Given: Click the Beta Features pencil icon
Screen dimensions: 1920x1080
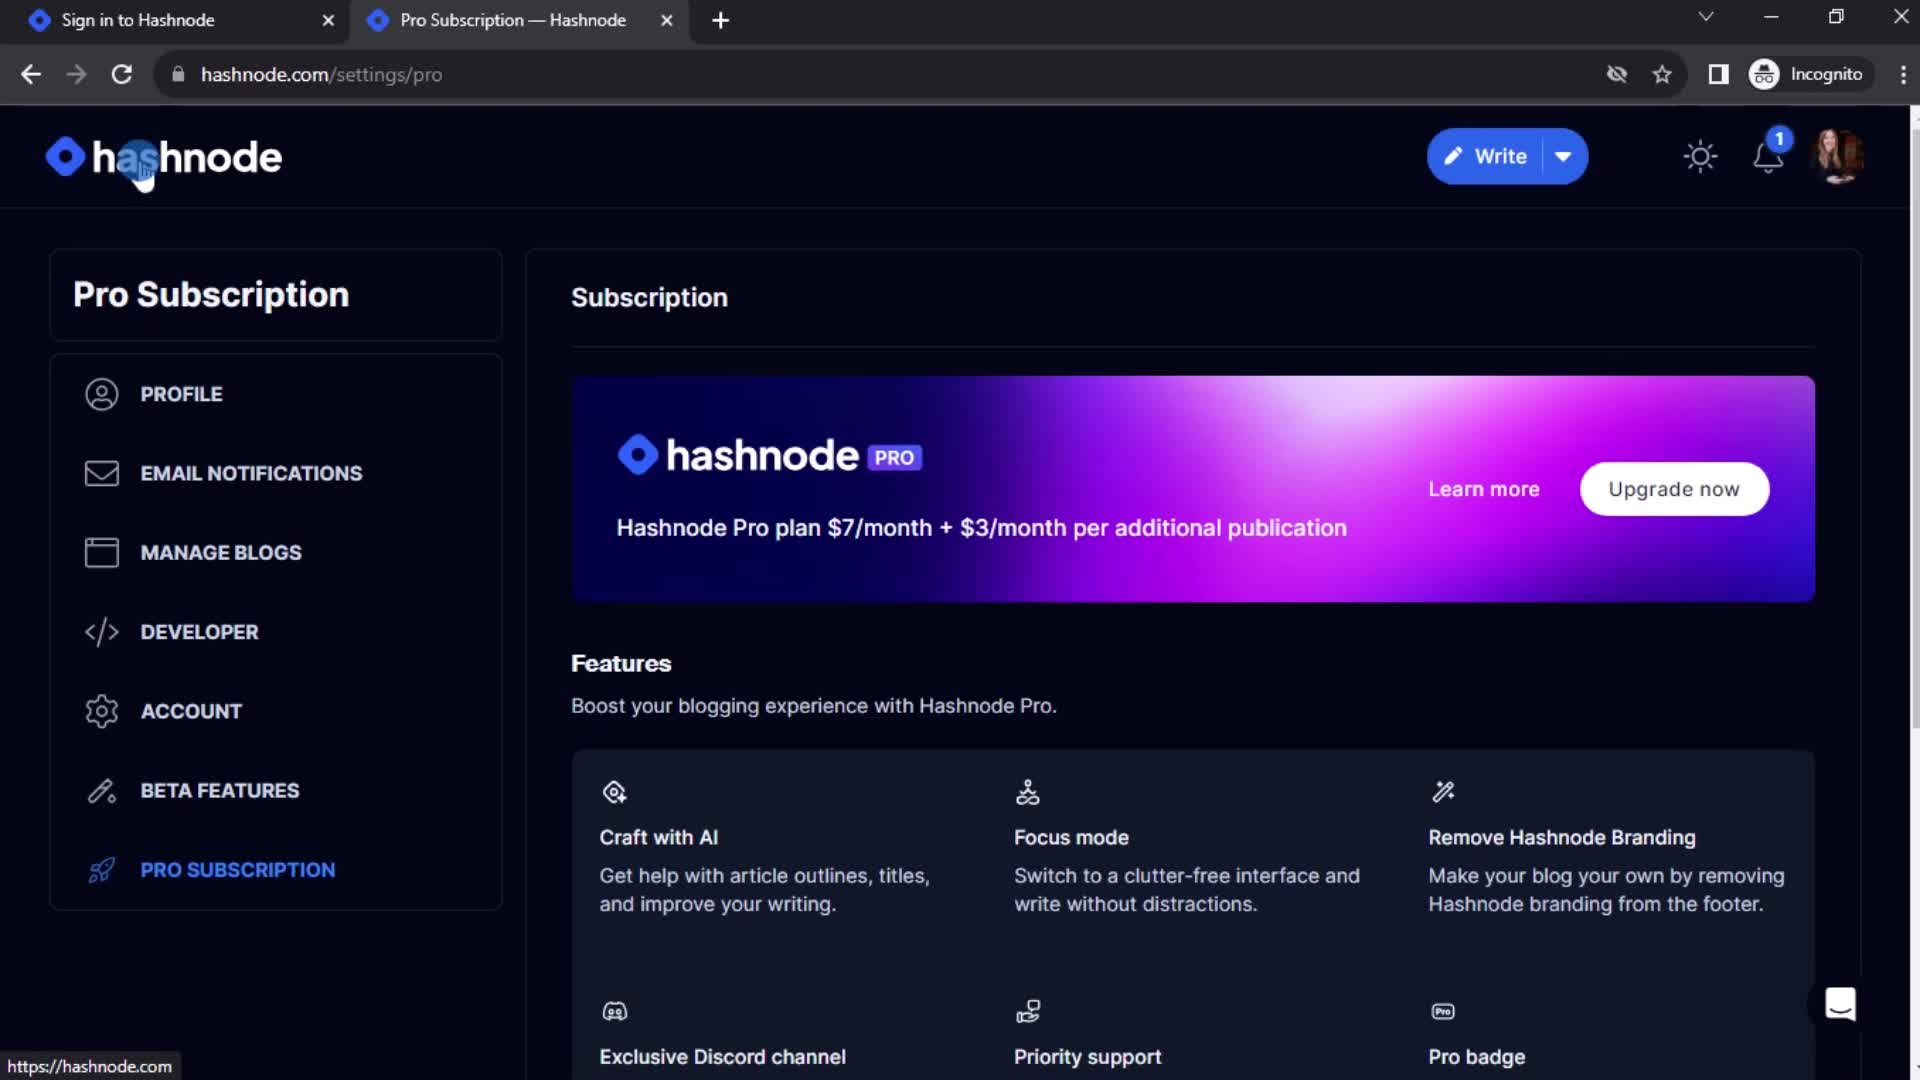Looking at the screenshot, I should [102, 791].
